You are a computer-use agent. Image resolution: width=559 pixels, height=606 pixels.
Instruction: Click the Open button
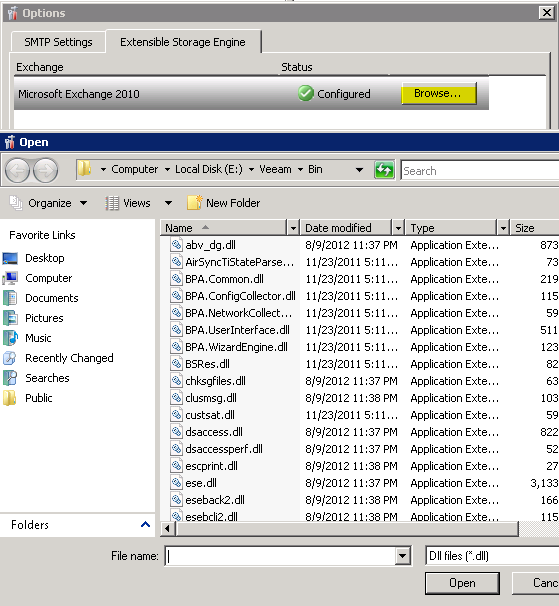tap(462, 583)
